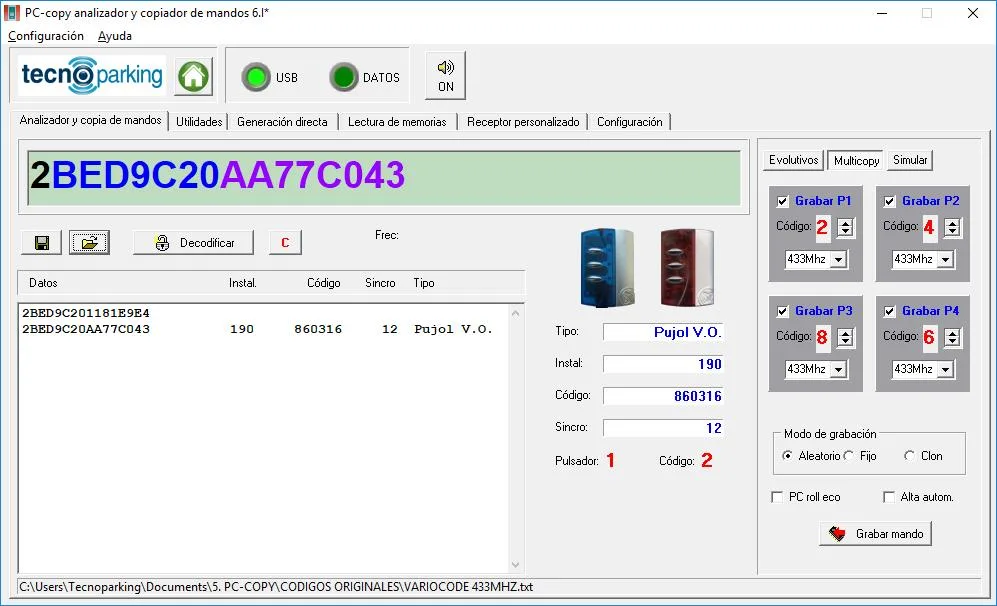Toggle the Grabar P1 checkbox
Viewport: 997px width, 606px height.
click(x=783, y=202)
